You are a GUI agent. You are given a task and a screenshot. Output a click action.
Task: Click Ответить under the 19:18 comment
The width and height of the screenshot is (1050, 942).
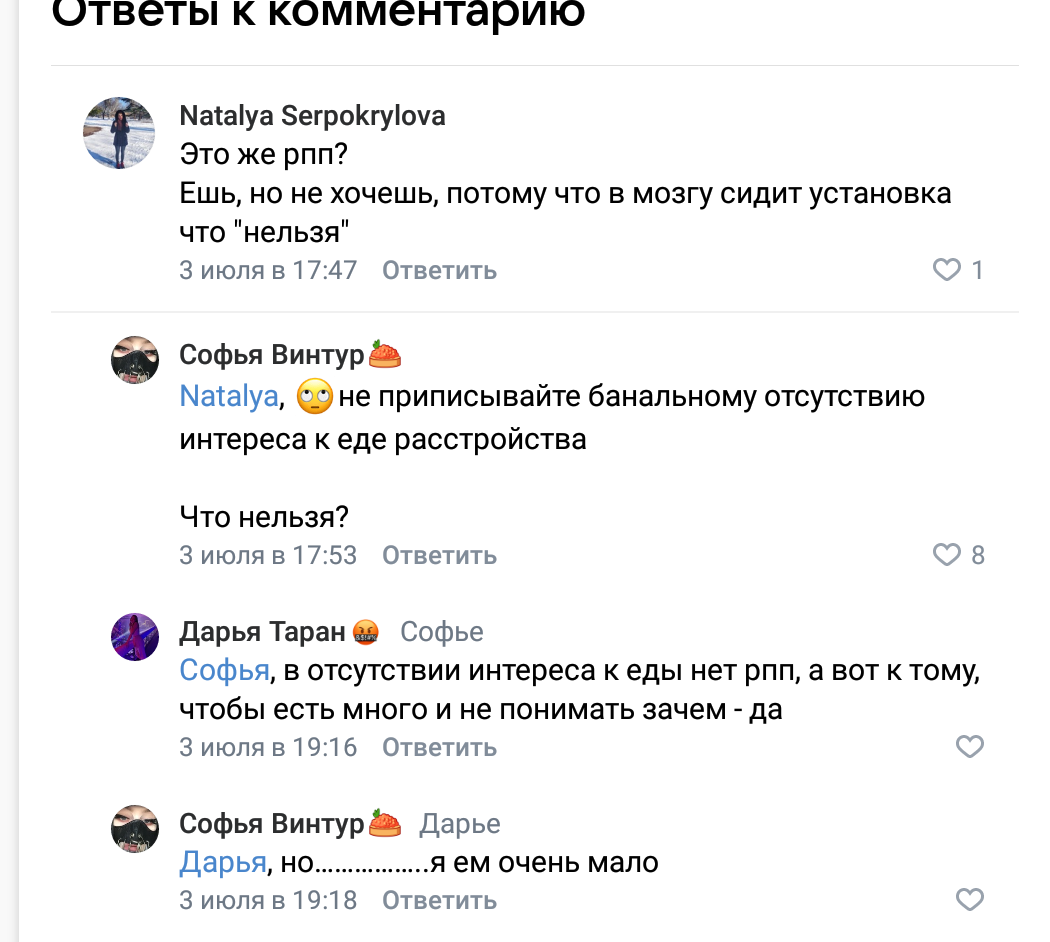[439, 900]
